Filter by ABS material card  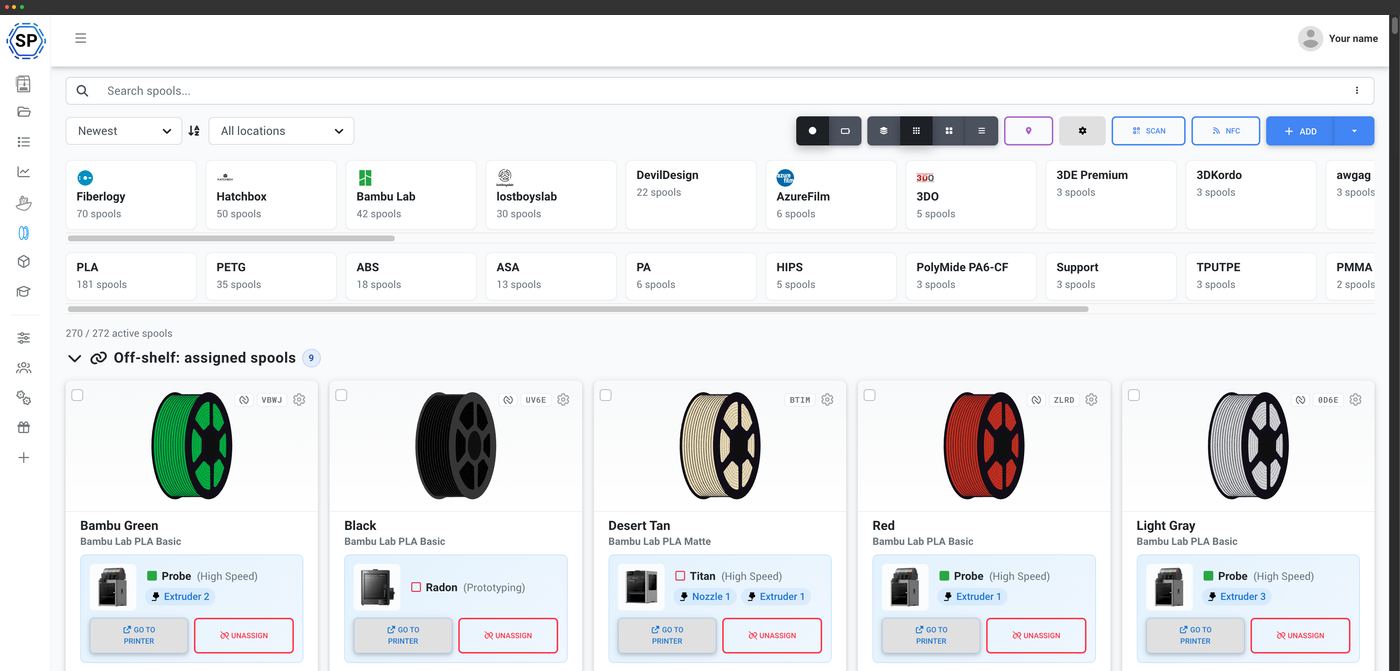click(411, 276)
